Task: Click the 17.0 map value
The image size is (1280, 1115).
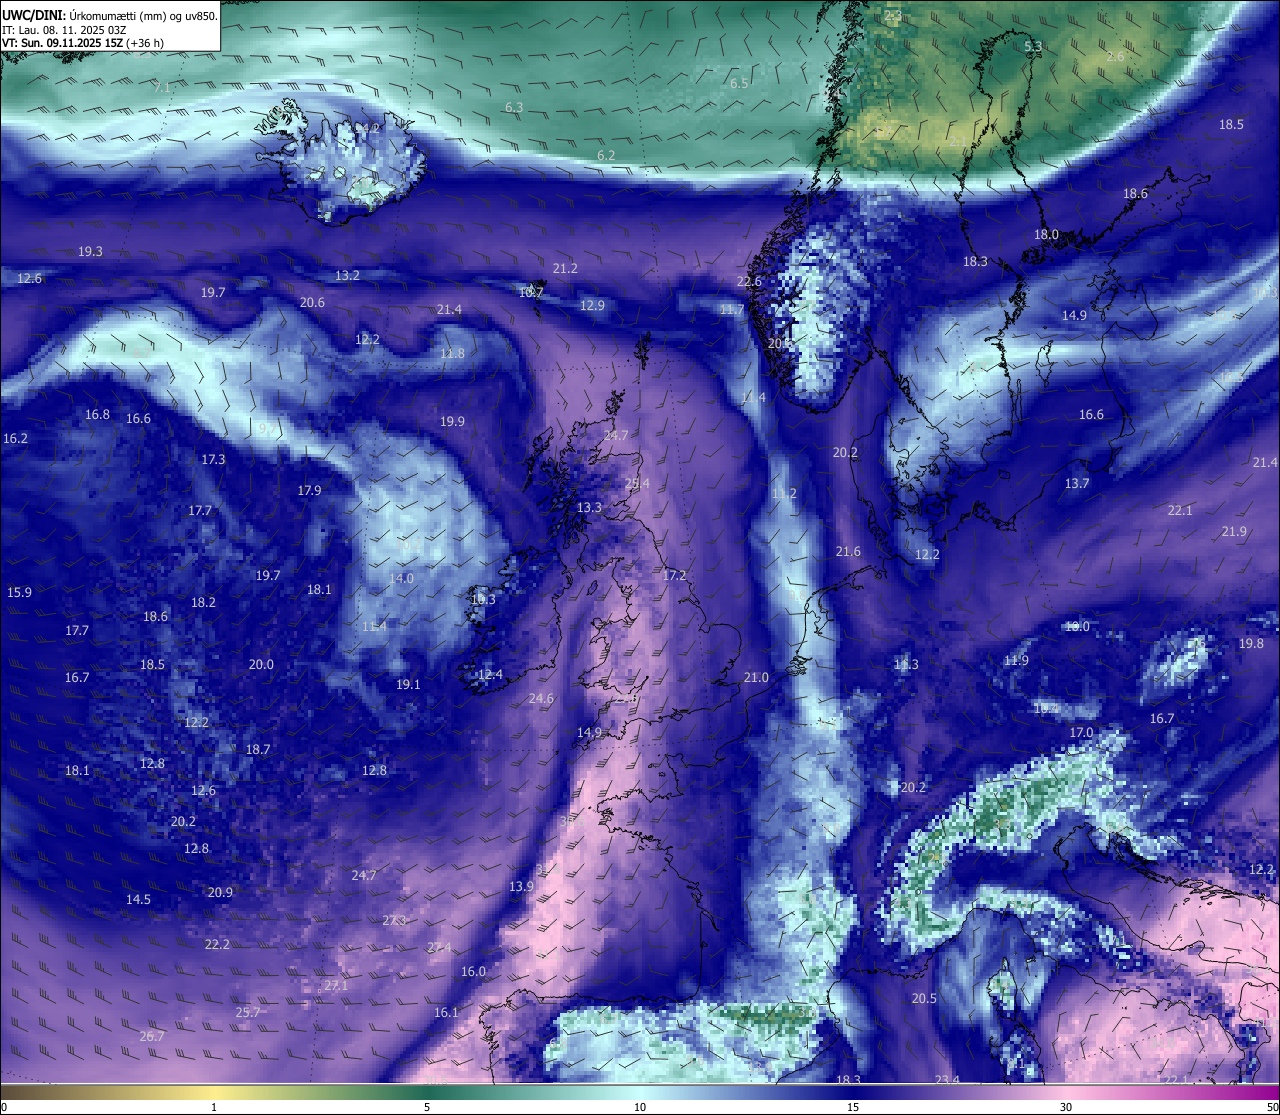Action: 1081,733
